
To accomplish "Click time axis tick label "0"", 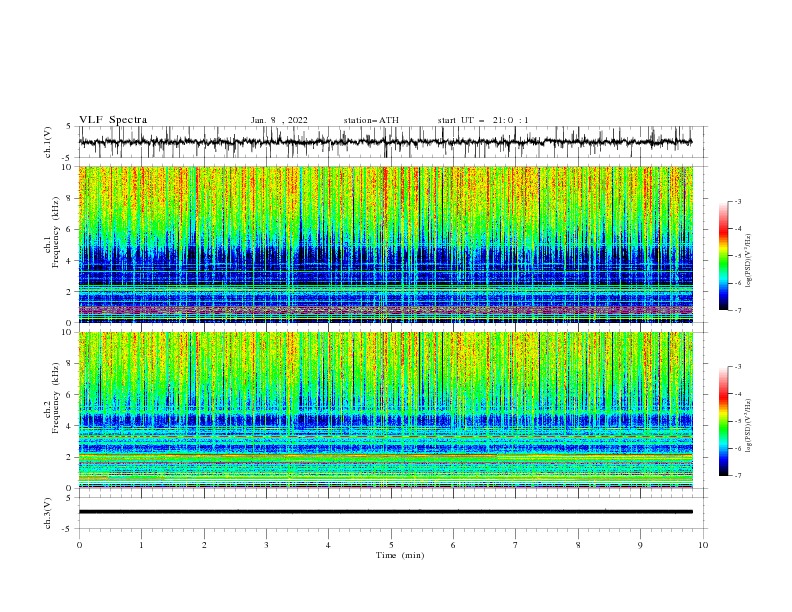I will [79, 545].
